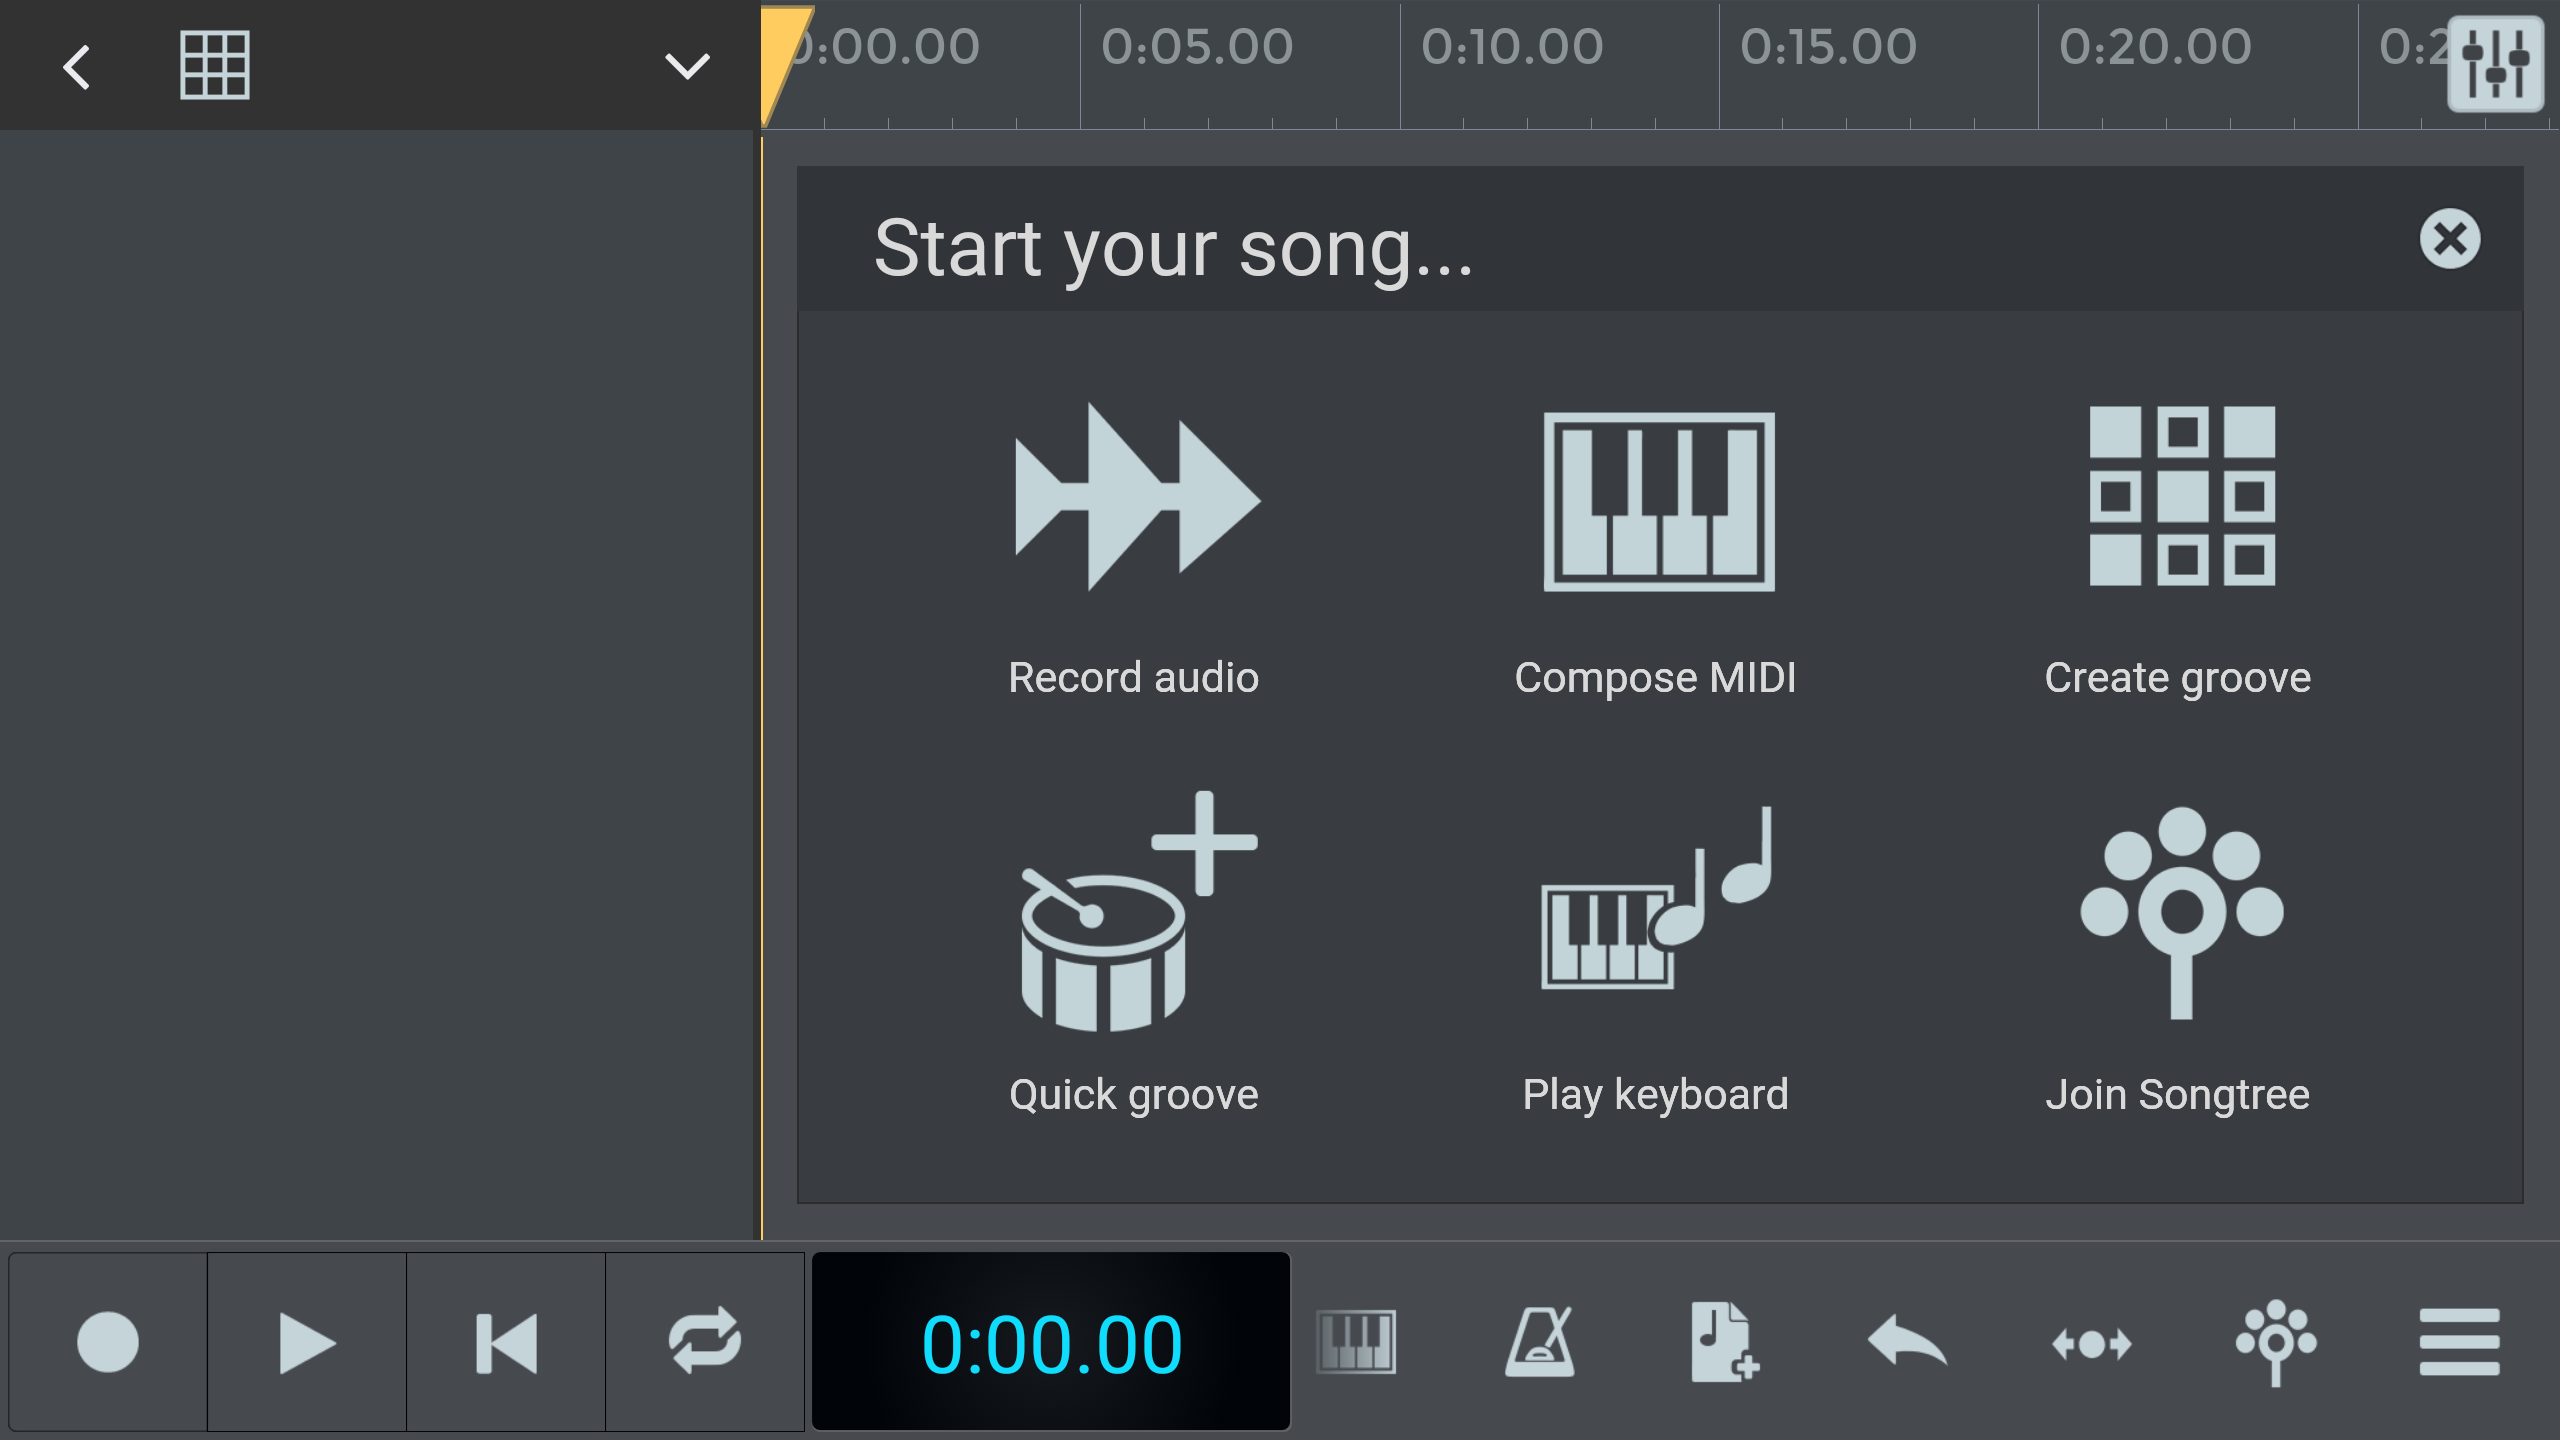Click add new audio track button
The height and width of the screenshot is (1440, 2560).
click(x=1721, y=1343)
